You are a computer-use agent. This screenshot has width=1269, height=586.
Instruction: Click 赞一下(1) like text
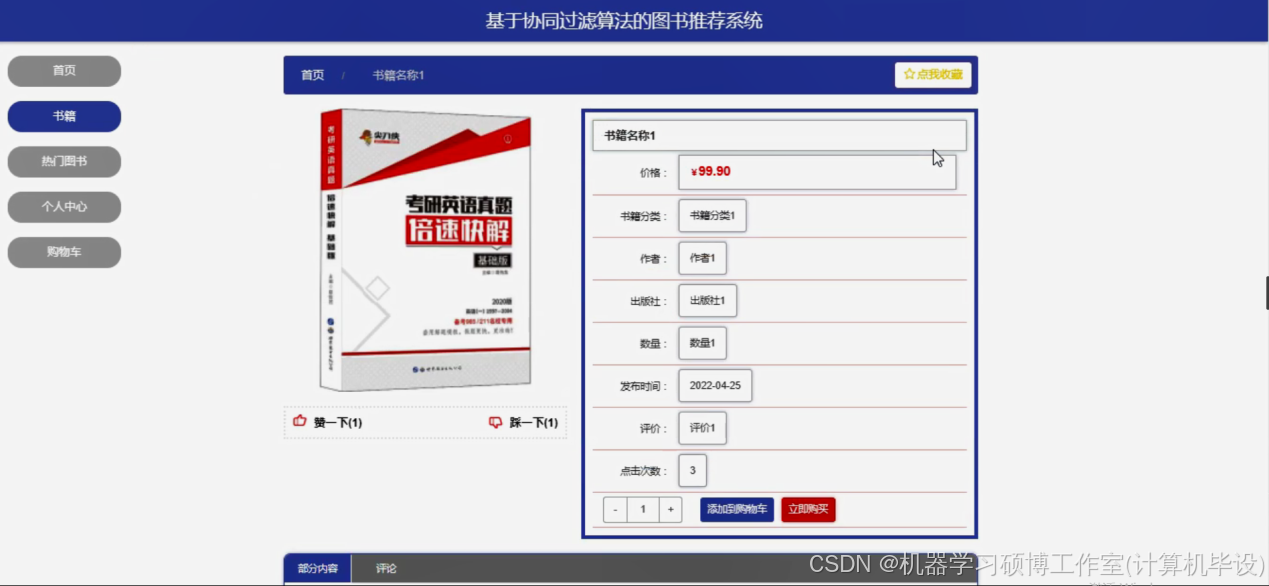coord(338,423)
